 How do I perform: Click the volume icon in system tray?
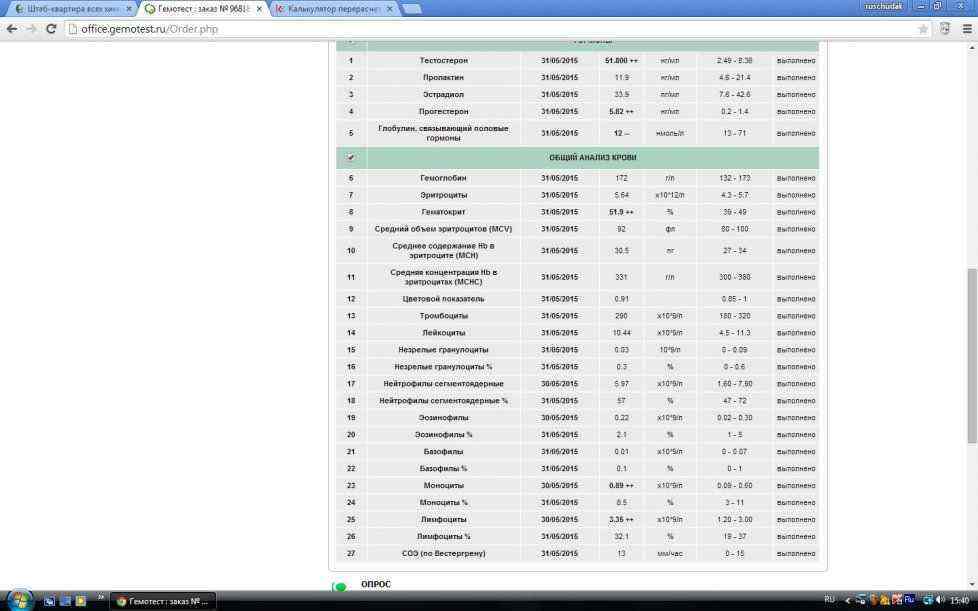pos(942,600)
